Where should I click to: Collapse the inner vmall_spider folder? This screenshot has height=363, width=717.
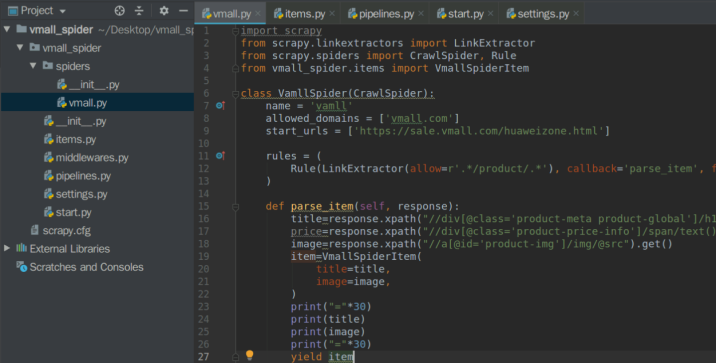20,47
